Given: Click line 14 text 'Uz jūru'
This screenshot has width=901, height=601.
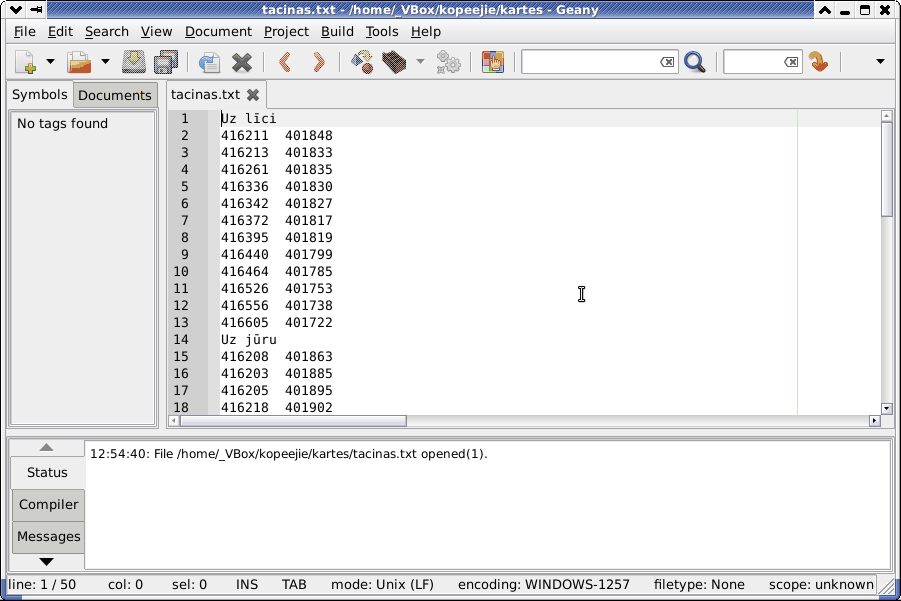Looking at the screenshot, I should (249, 340).
